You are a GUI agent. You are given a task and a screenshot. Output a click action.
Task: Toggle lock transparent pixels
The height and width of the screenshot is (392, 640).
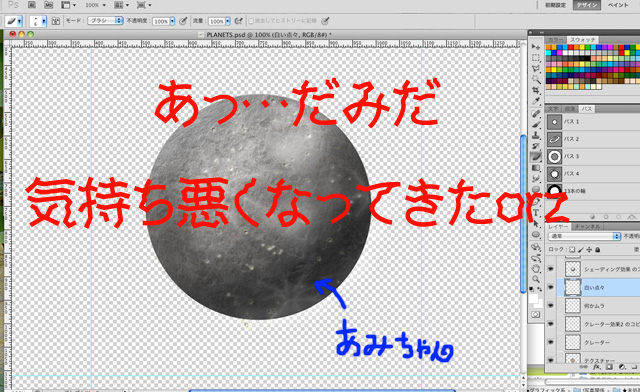click(x=572, y=249)
